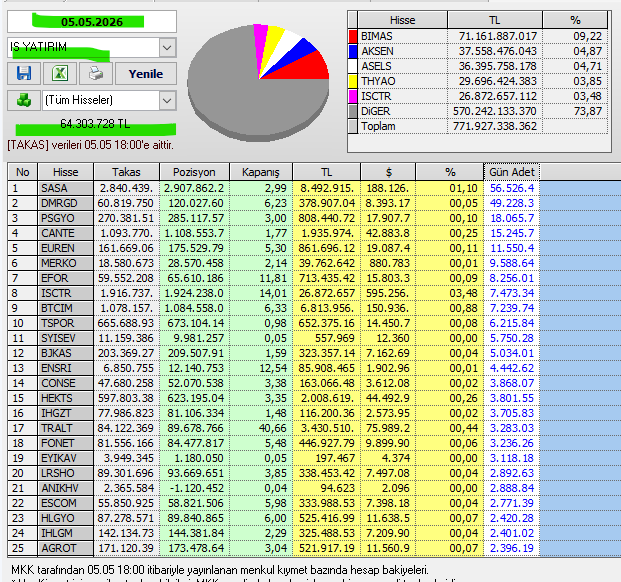Print the report with printer icon

96,73
